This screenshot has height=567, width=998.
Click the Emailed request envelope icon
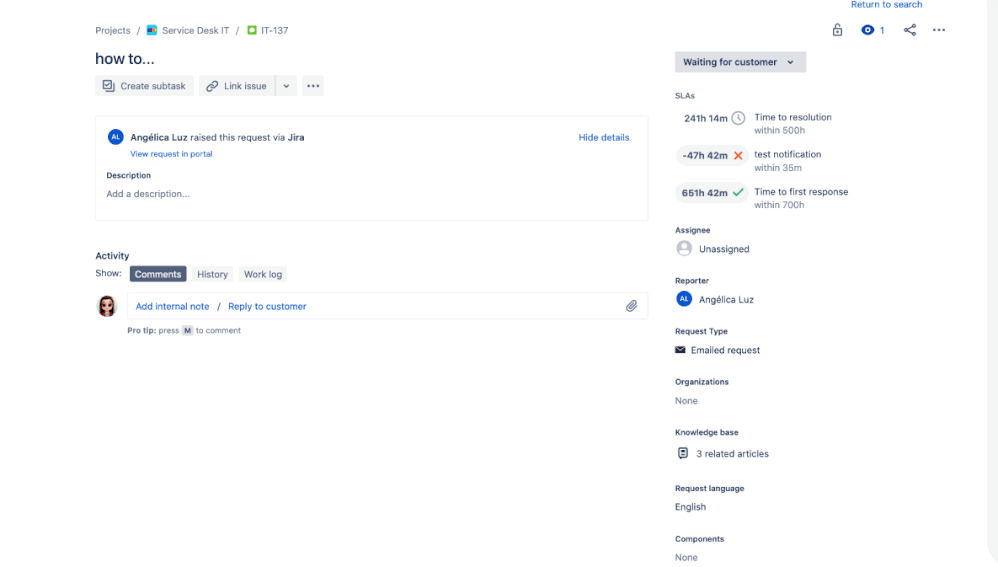[x=680, y=350]
